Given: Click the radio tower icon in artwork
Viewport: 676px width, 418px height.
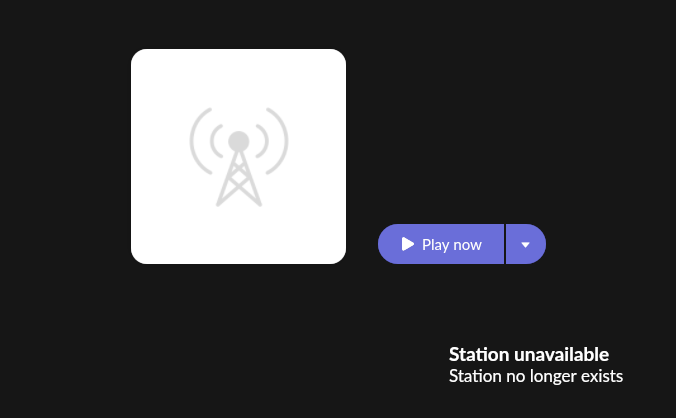Looking at the screenshot, I should click(239, 157).
